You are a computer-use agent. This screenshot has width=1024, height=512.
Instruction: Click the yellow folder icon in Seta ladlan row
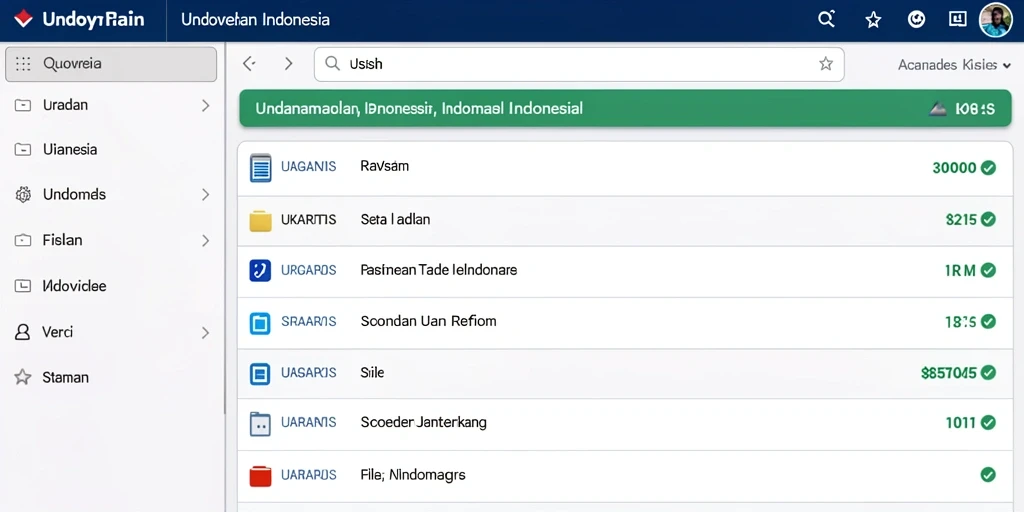click(261, 221)
